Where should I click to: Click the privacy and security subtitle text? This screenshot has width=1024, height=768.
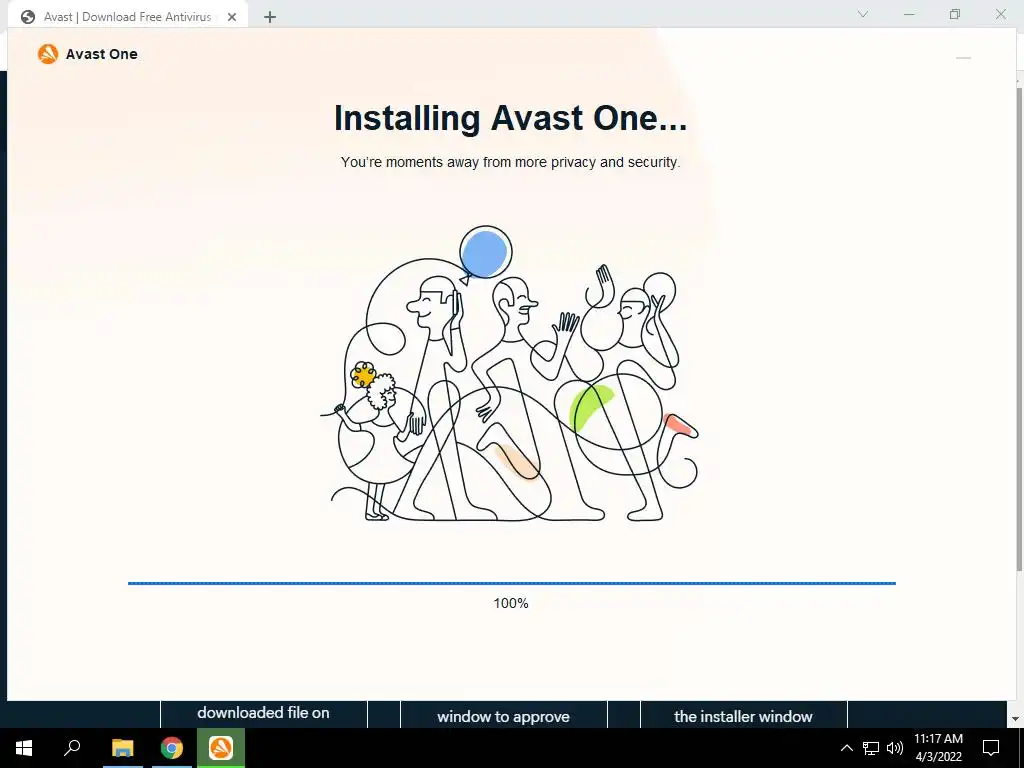(510, 162)
